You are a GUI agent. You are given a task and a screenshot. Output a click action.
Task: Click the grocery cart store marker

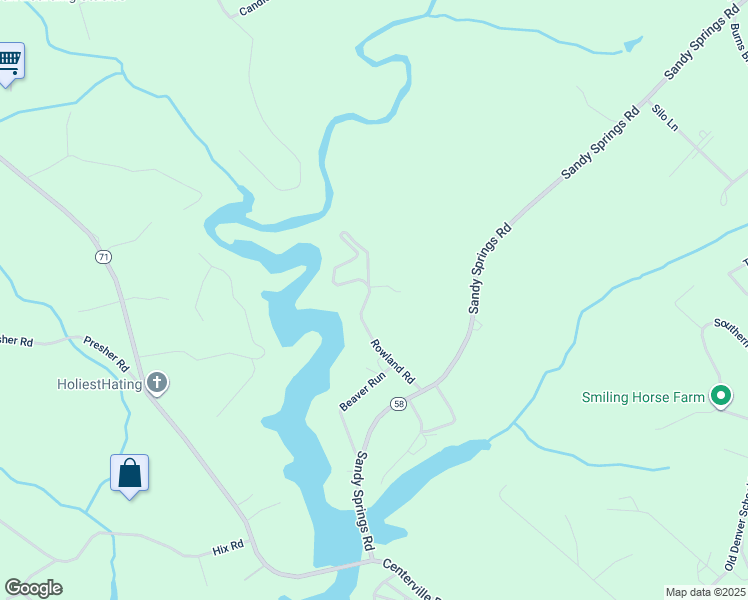coord(10,64)
